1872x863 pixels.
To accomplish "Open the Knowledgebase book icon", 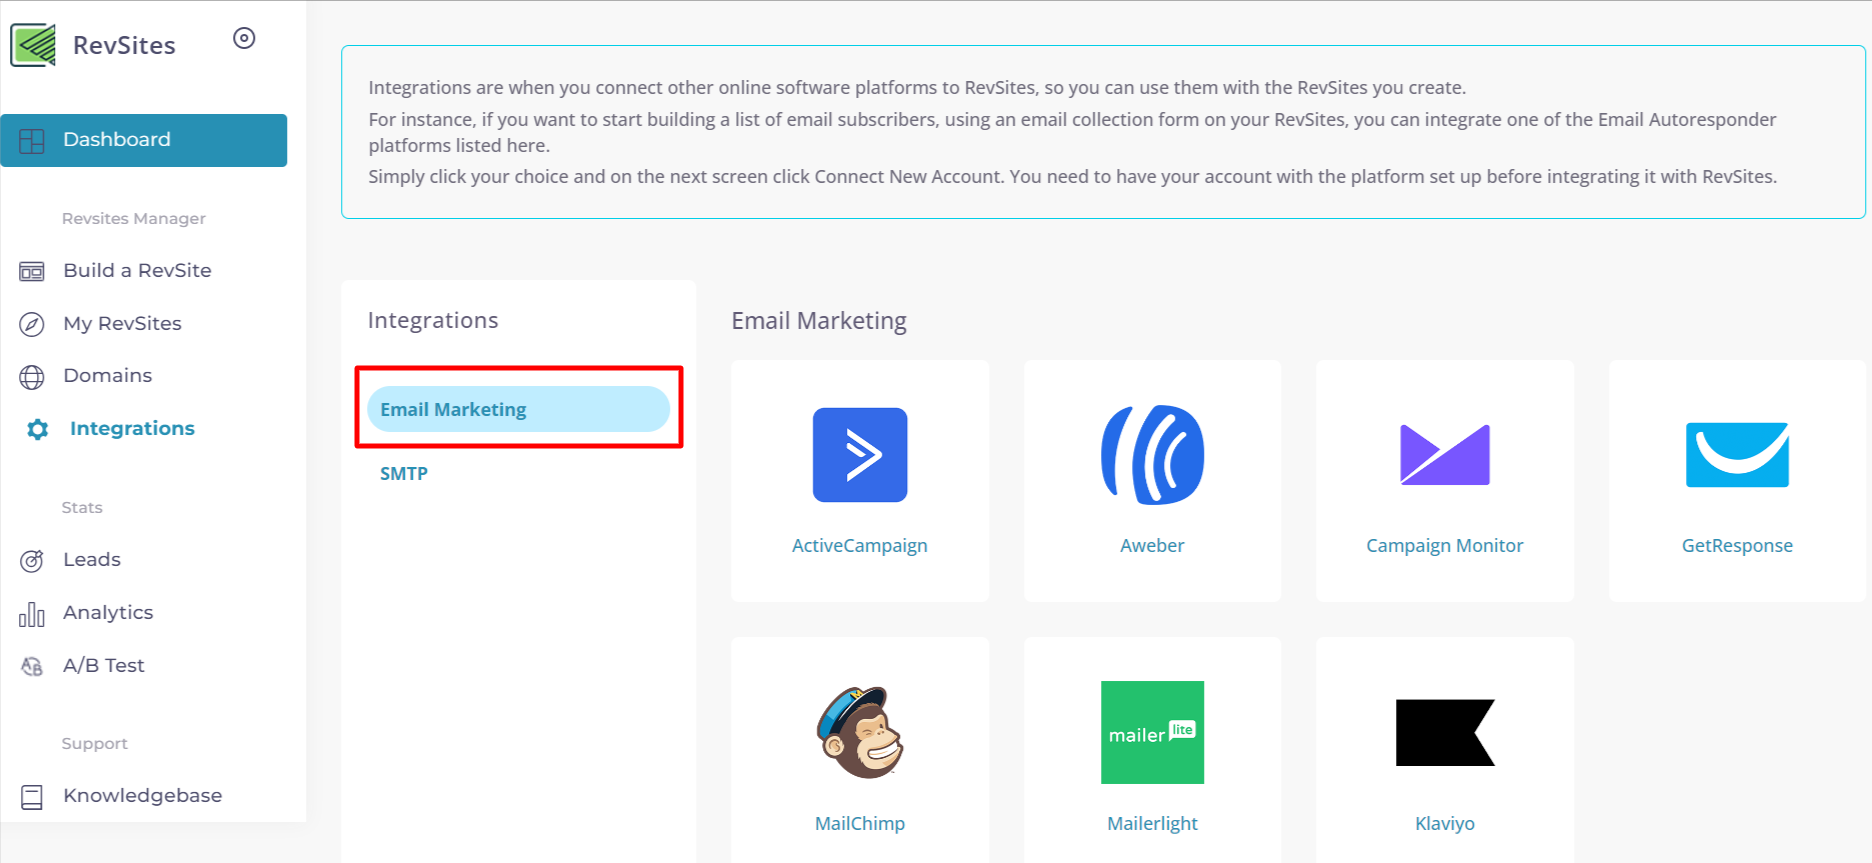I will coord(32,797).
